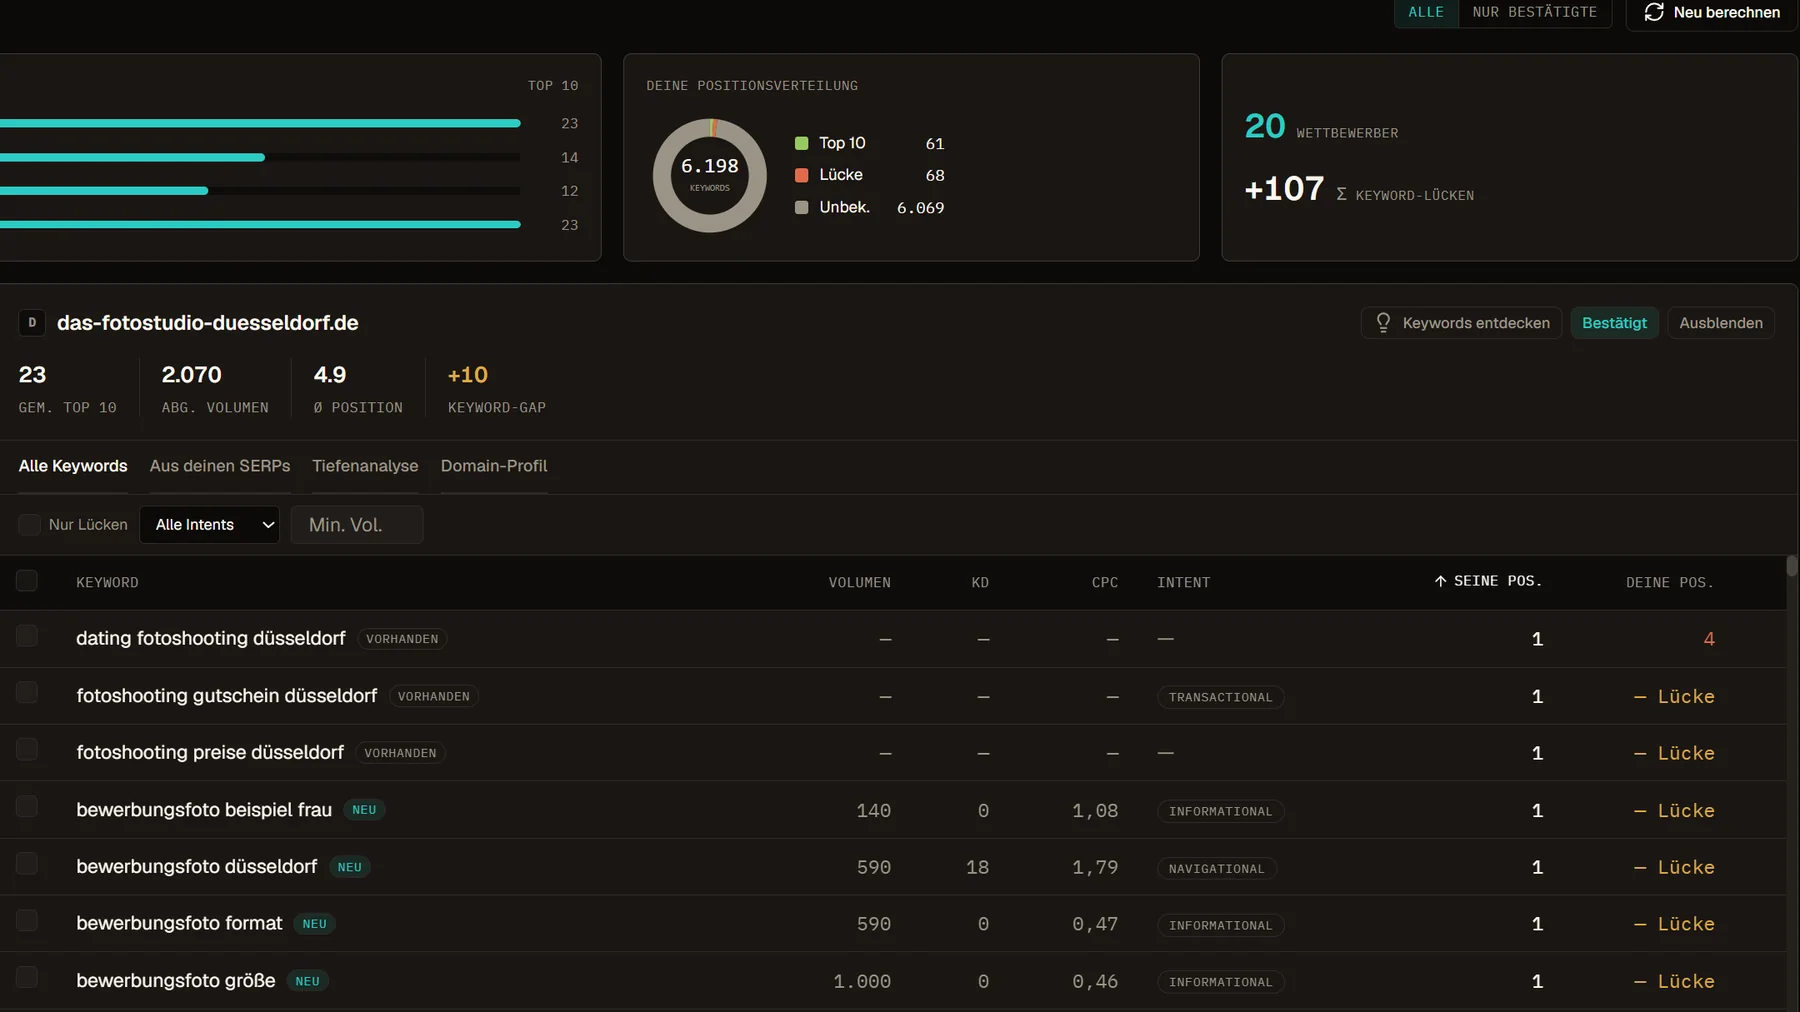Click keyword text bewerbungsfoto düsseldorf

tap(196, 866)
